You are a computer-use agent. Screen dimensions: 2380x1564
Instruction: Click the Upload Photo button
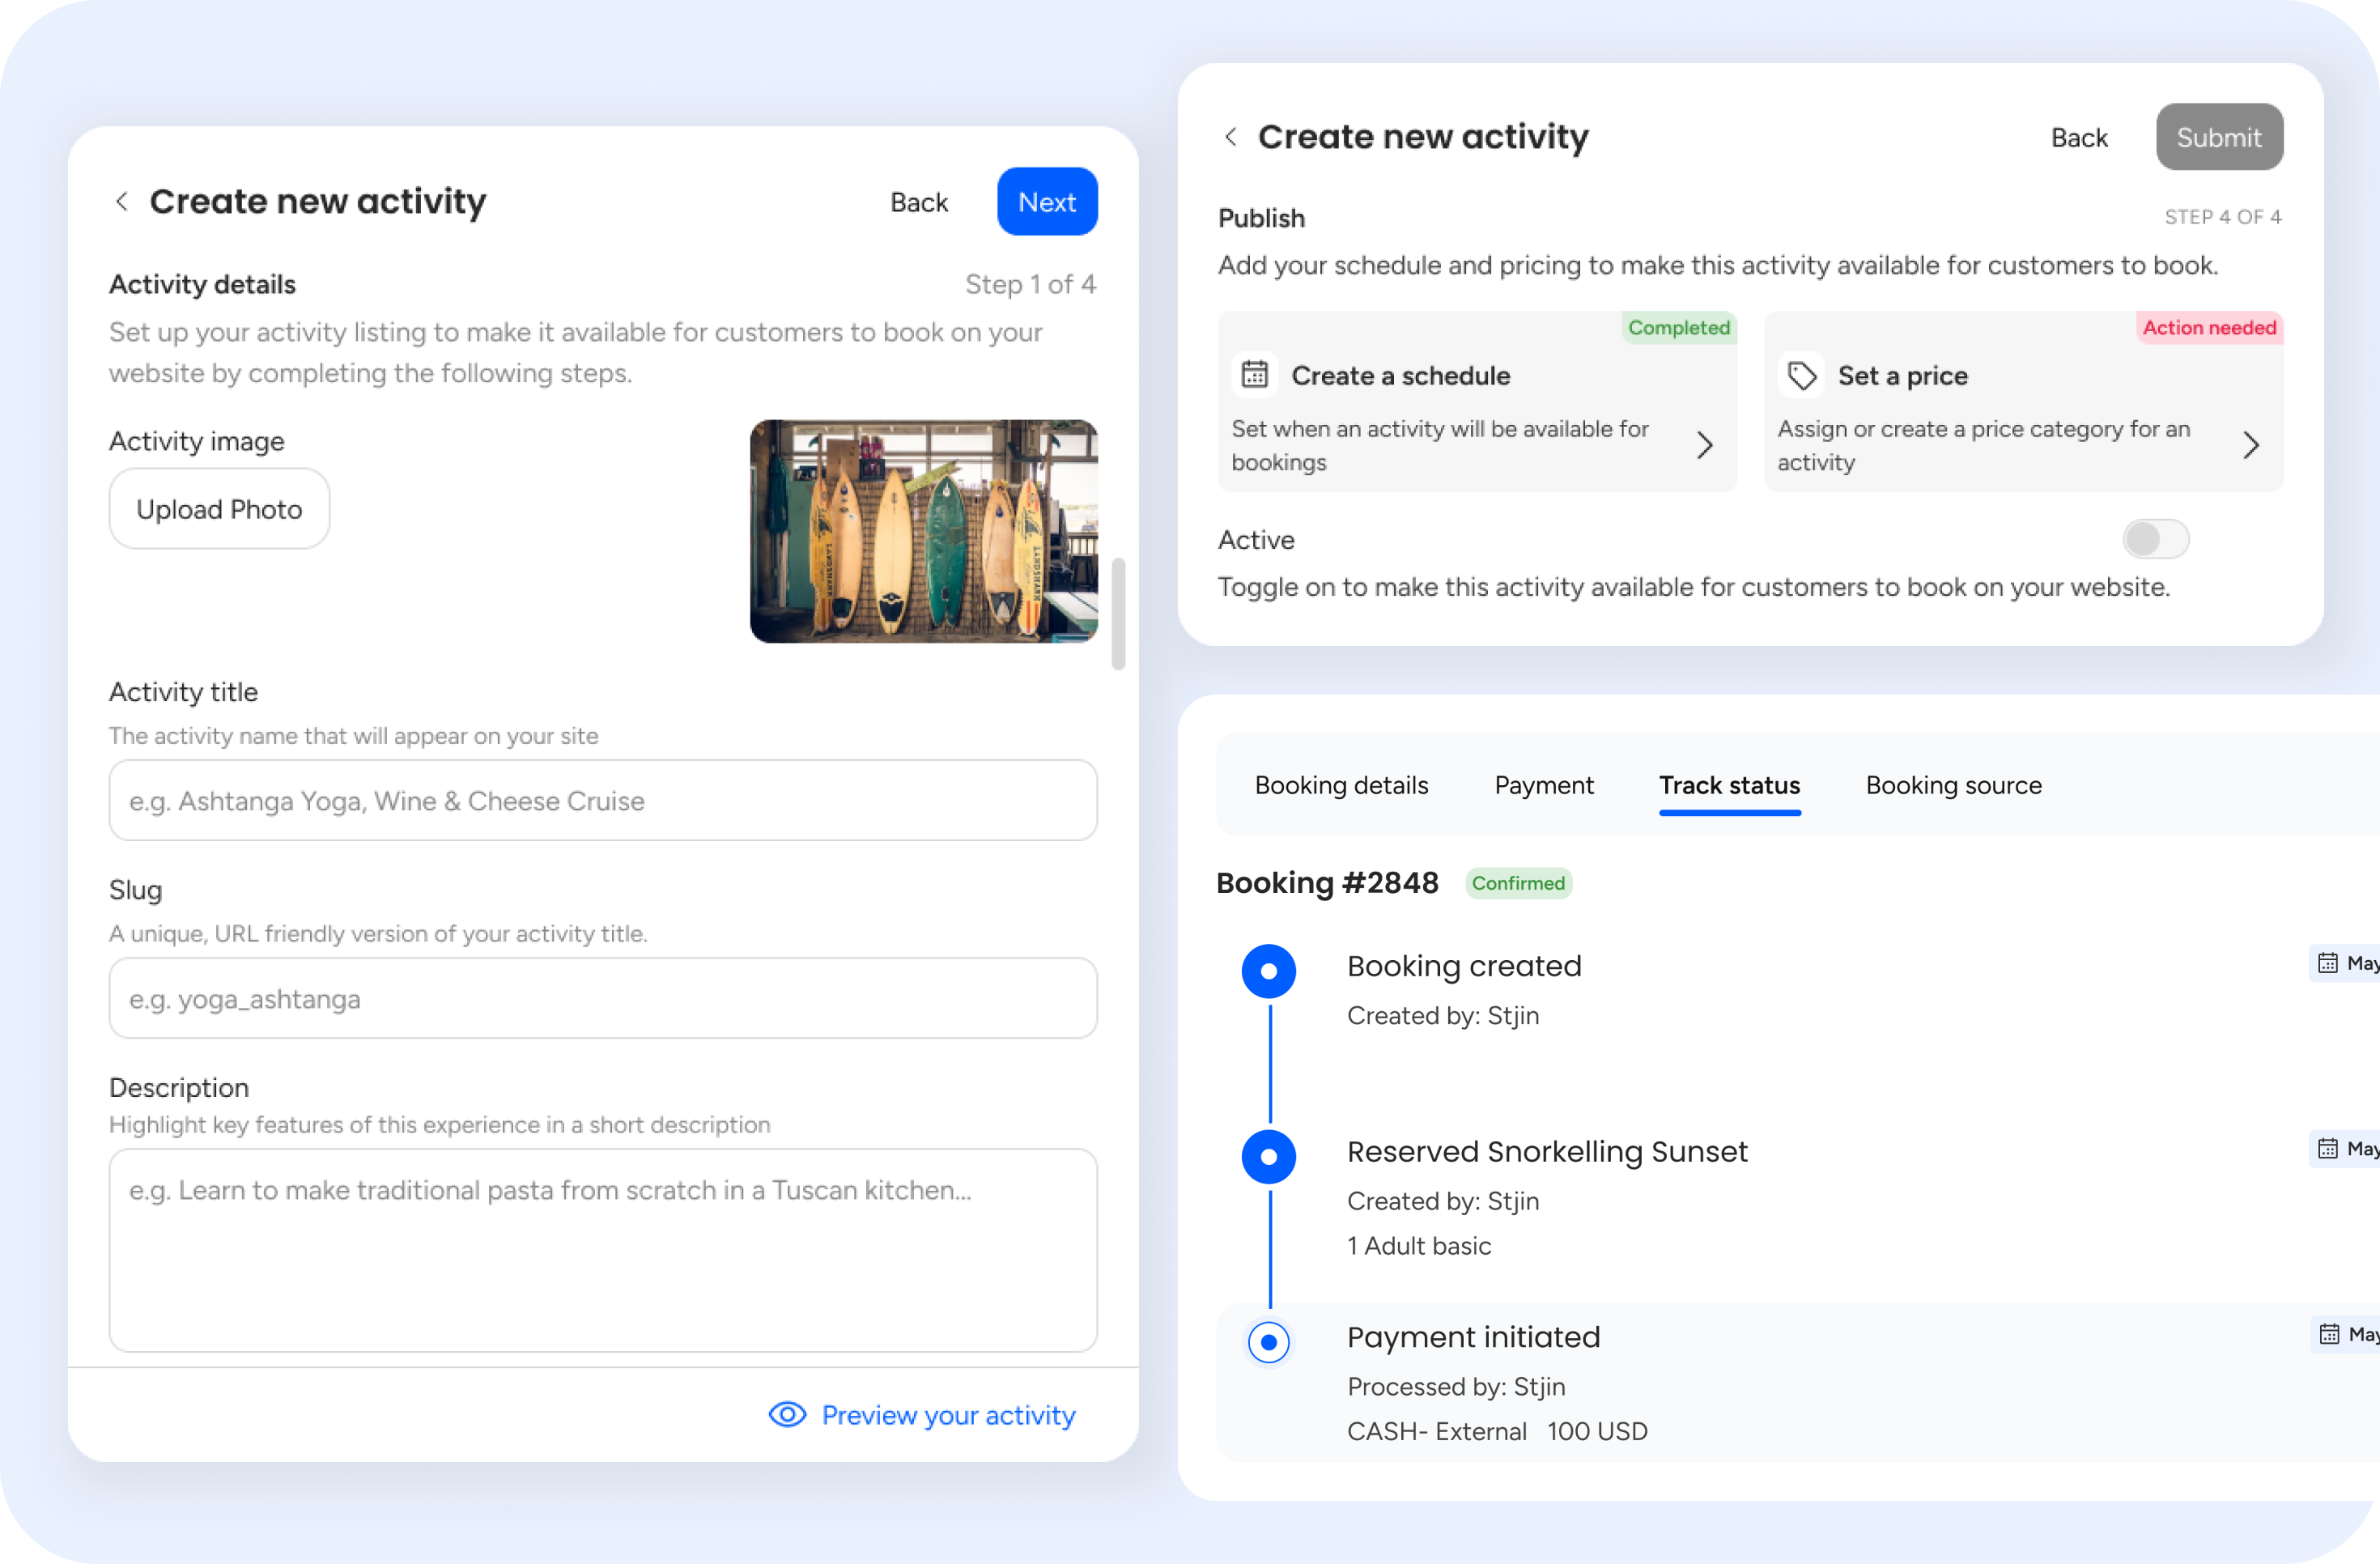(x=219, y=509)
